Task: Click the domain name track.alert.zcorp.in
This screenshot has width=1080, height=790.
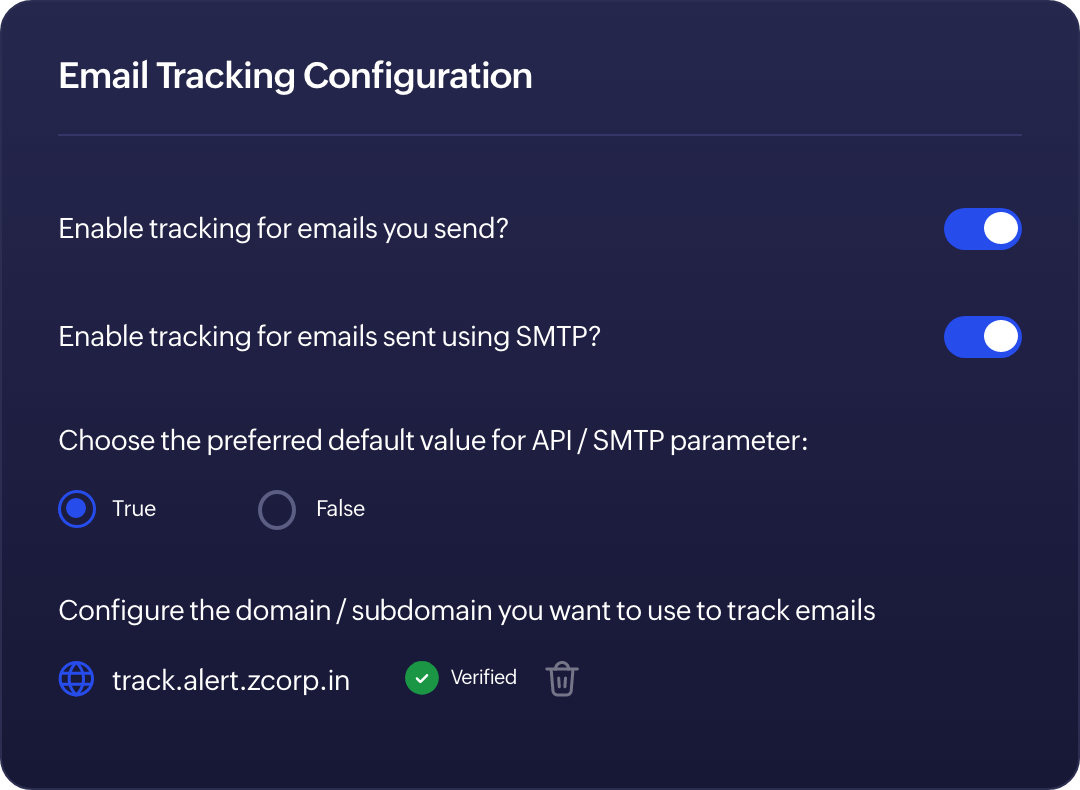Action: pos(230,679)
